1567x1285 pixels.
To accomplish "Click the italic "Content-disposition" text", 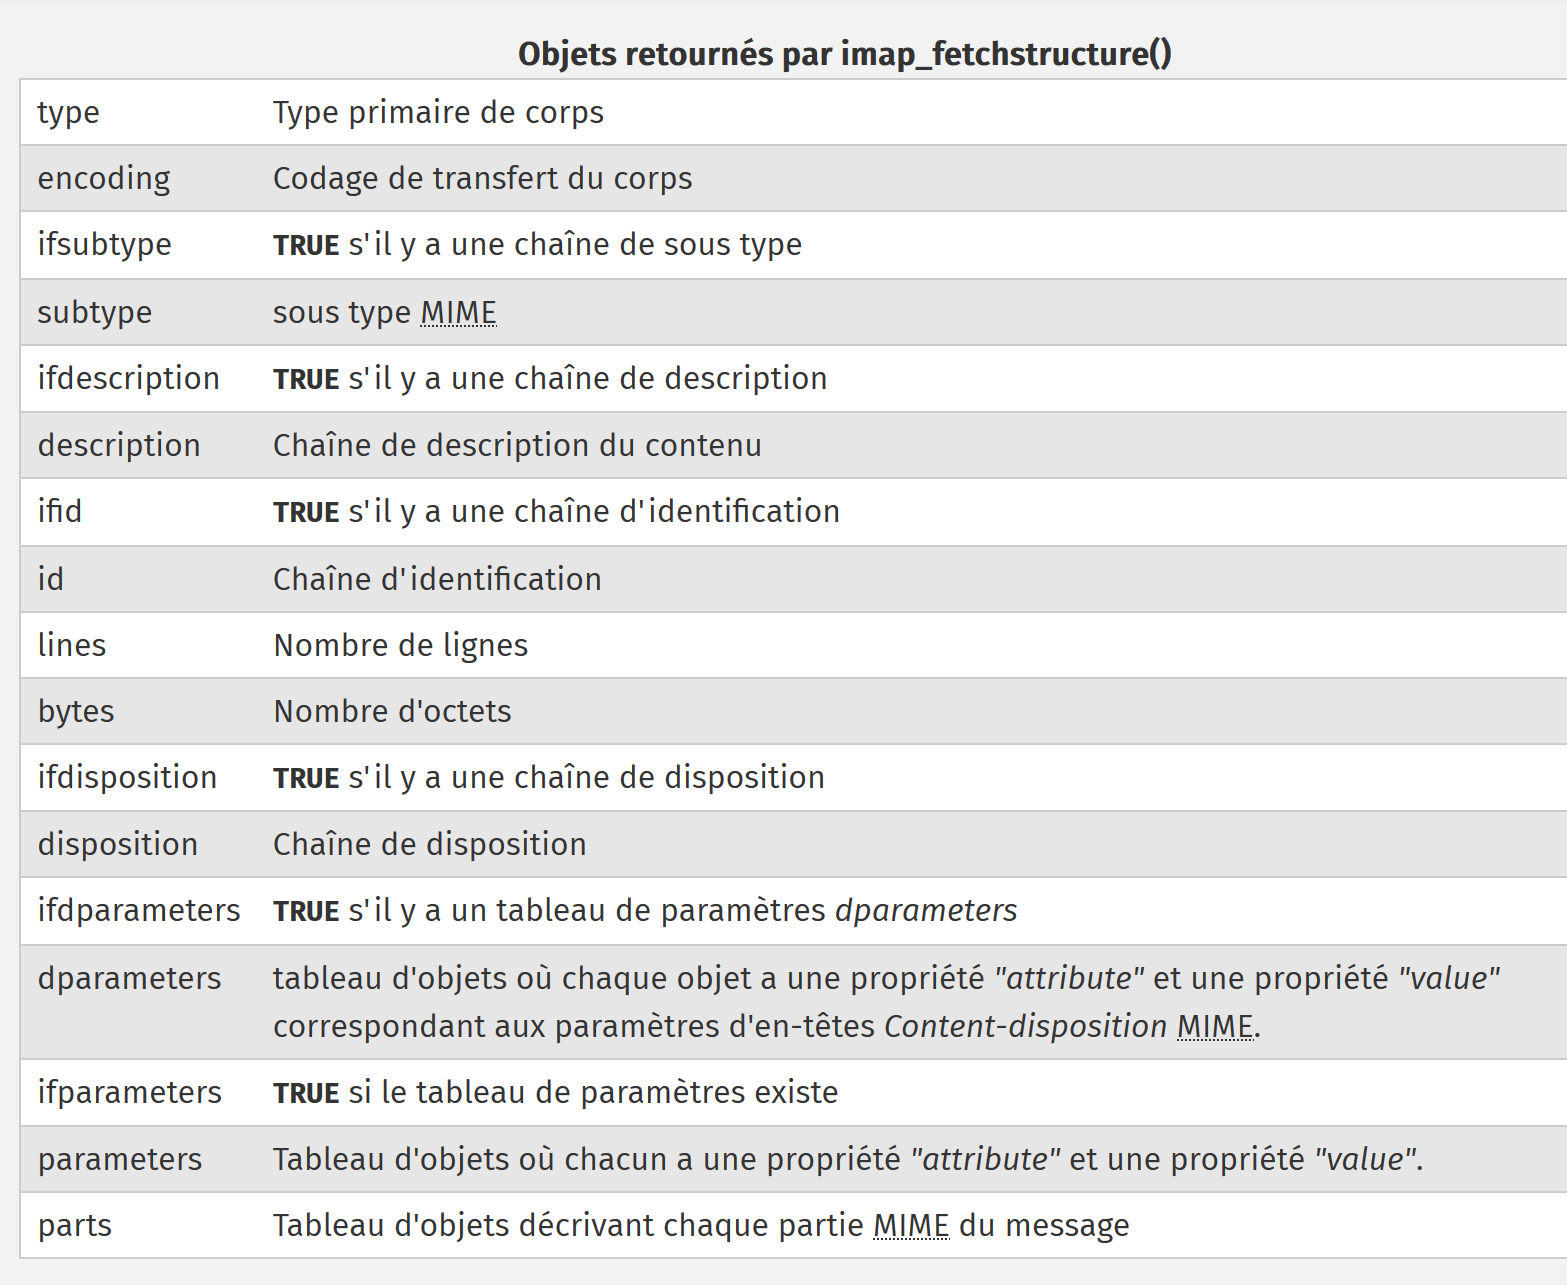I will tap(1025, 1027).
